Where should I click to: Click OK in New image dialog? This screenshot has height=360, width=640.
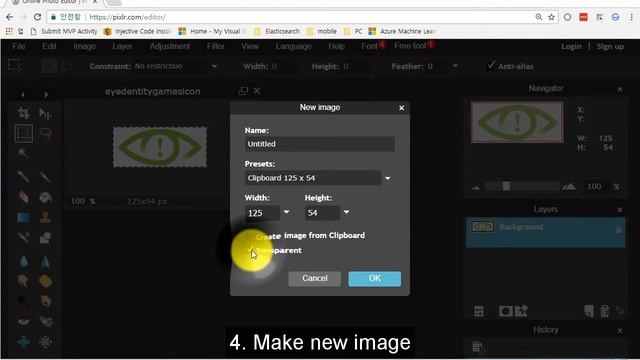coord(374,278)
